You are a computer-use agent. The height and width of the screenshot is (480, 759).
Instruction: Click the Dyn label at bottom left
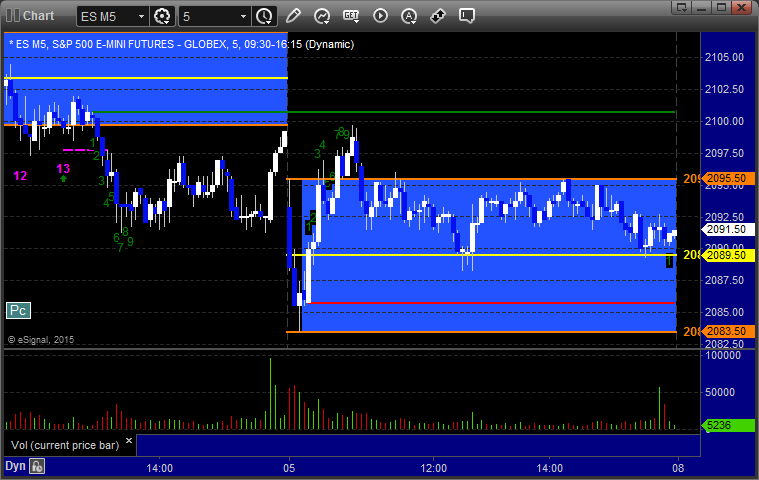point(15,466)
